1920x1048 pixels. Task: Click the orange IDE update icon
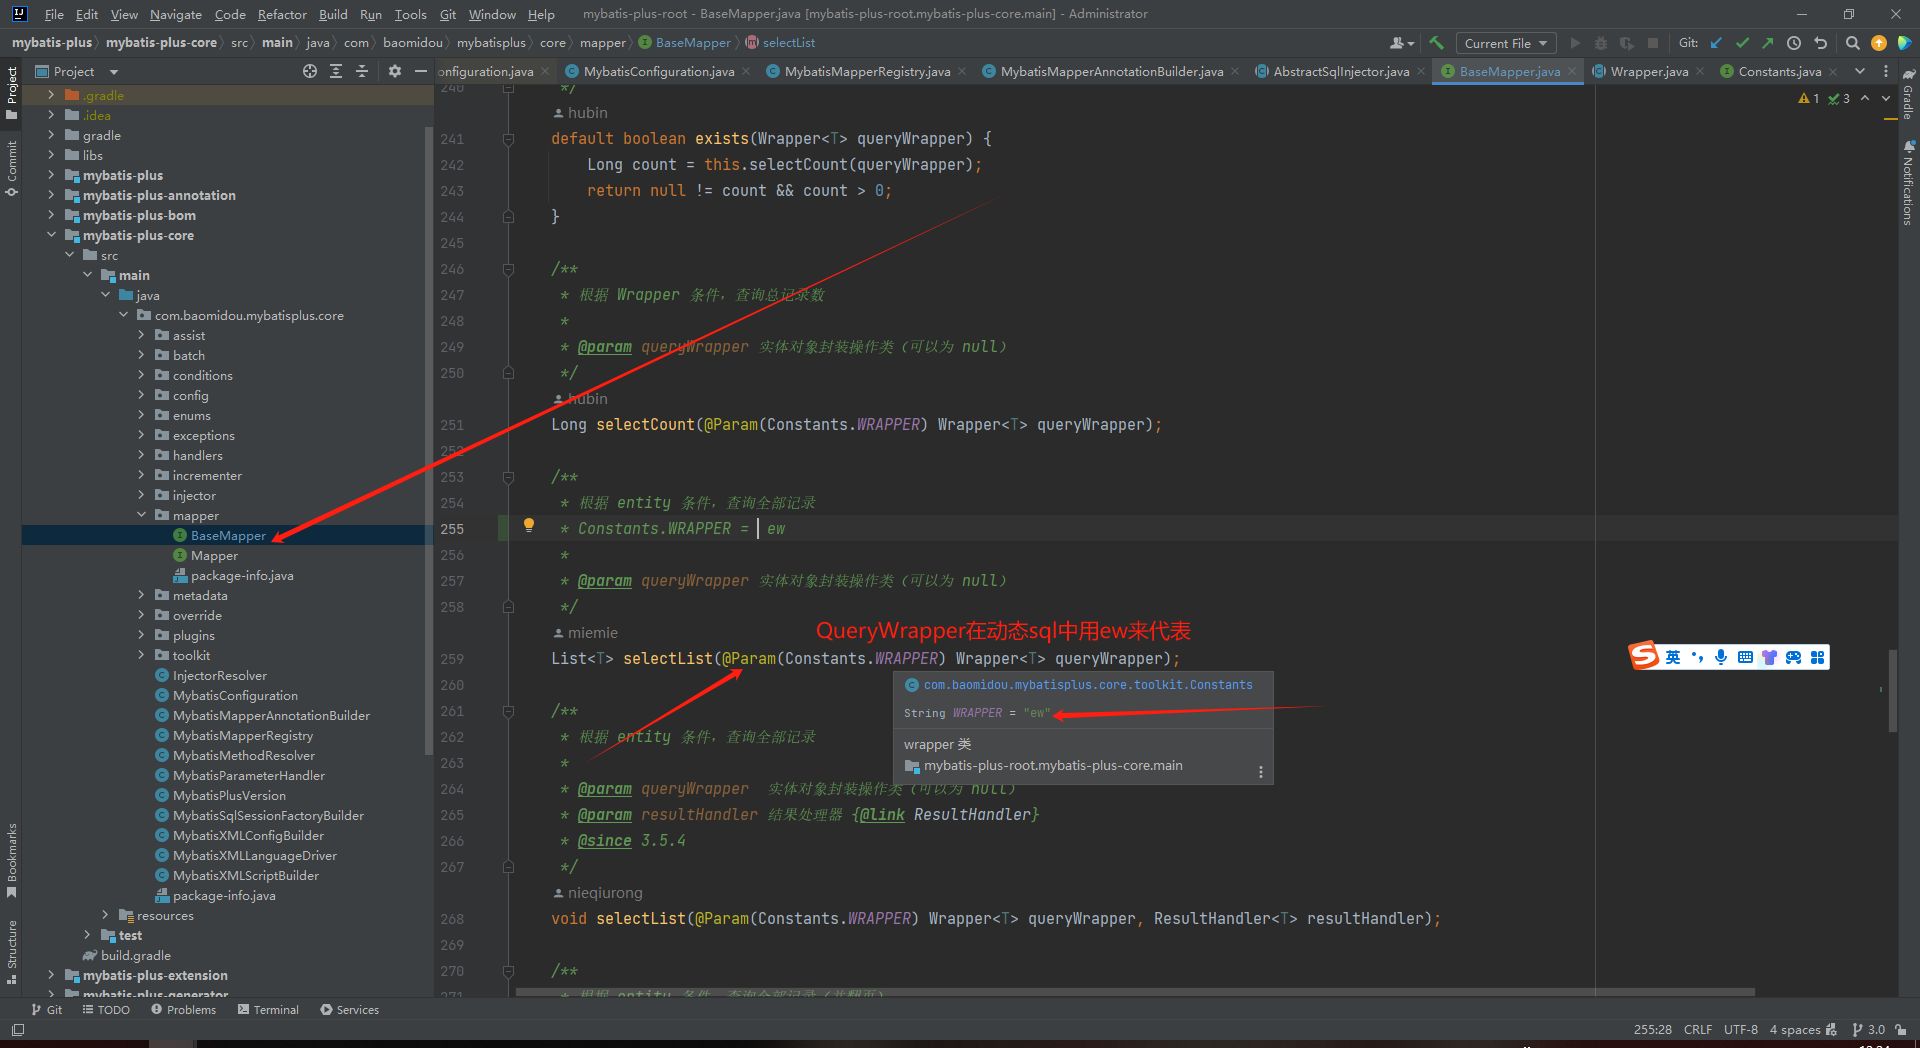(x=1878, y=43)
